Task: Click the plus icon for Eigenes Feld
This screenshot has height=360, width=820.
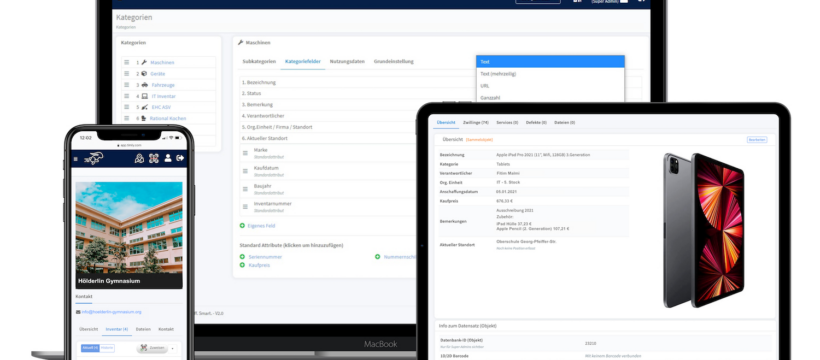Action: 242,226
